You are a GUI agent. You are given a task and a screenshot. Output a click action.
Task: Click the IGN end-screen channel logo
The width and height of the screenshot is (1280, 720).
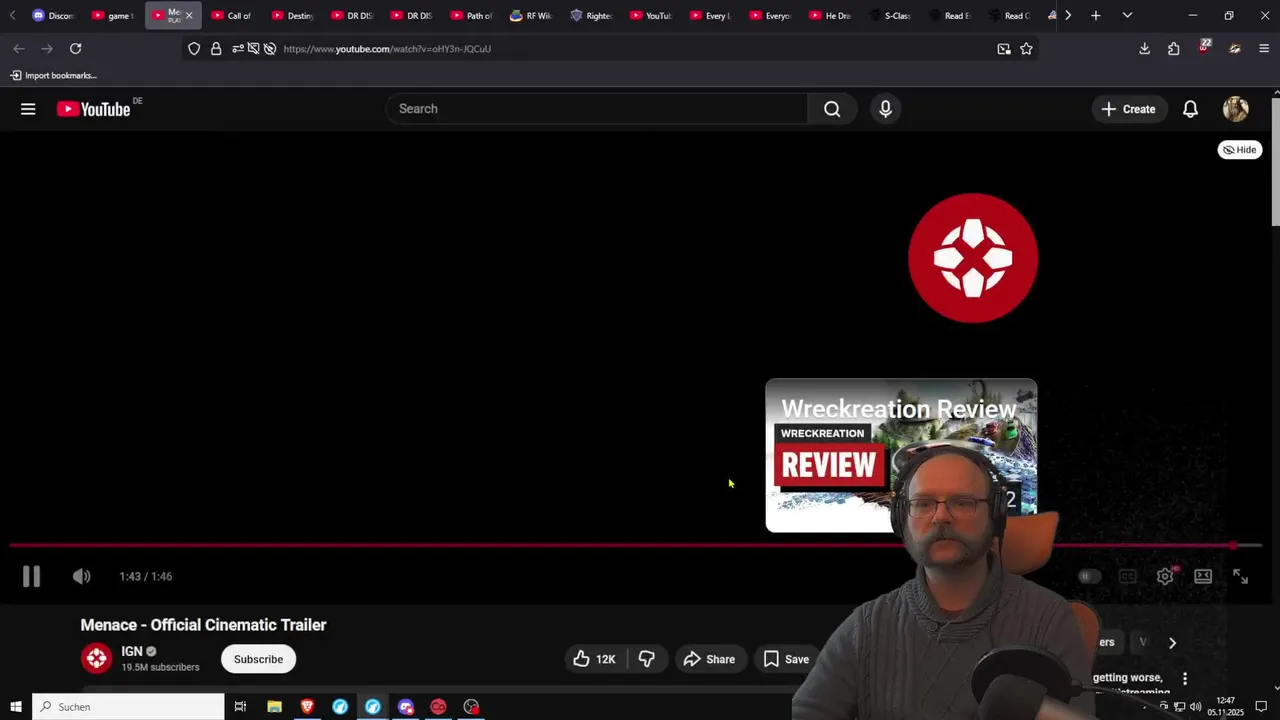pyautogui.click(x=973, y=258)
